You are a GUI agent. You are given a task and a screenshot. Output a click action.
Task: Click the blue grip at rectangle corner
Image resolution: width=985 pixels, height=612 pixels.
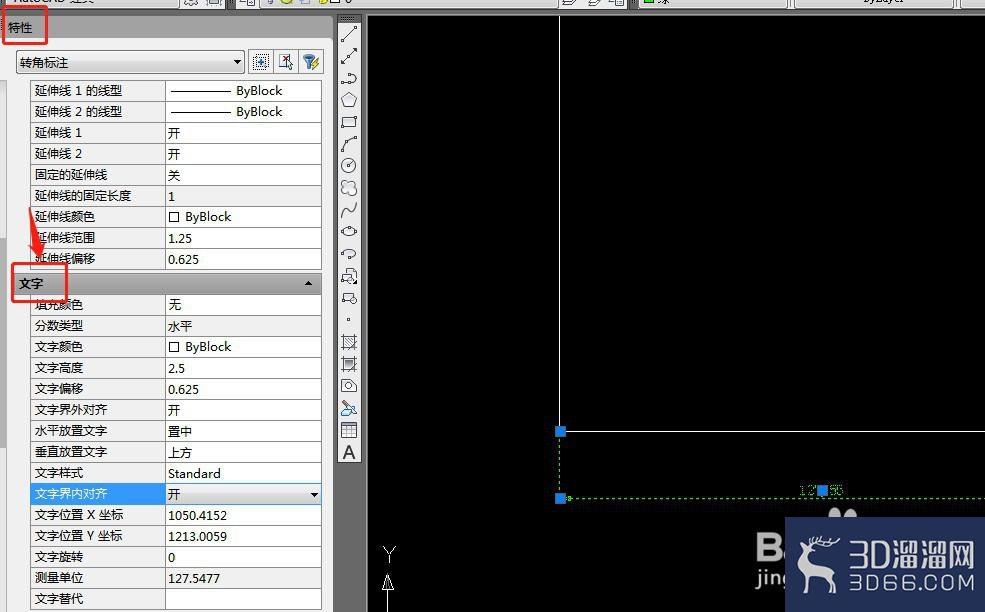tap(560, 432)
